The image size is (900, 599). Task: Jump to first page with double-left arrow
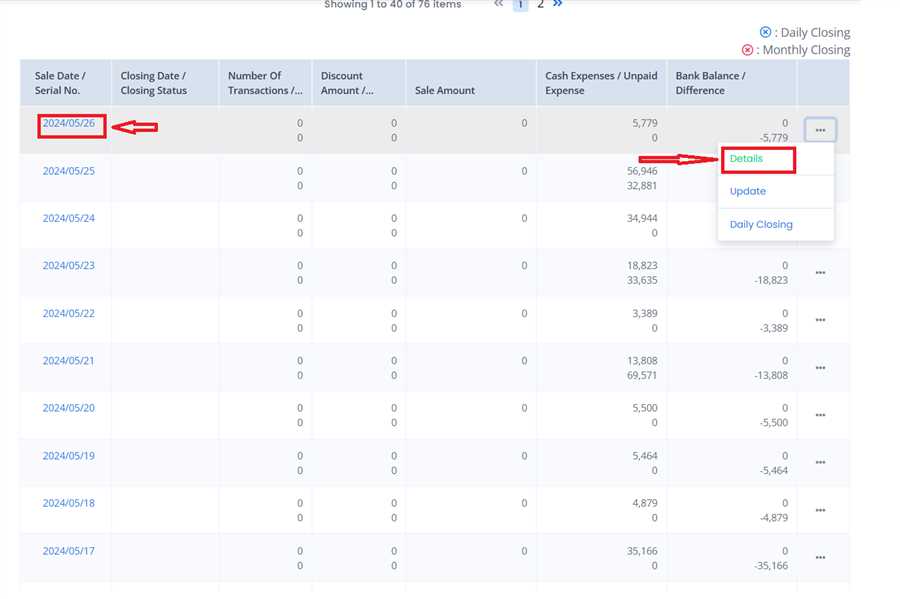pos(499,5)
